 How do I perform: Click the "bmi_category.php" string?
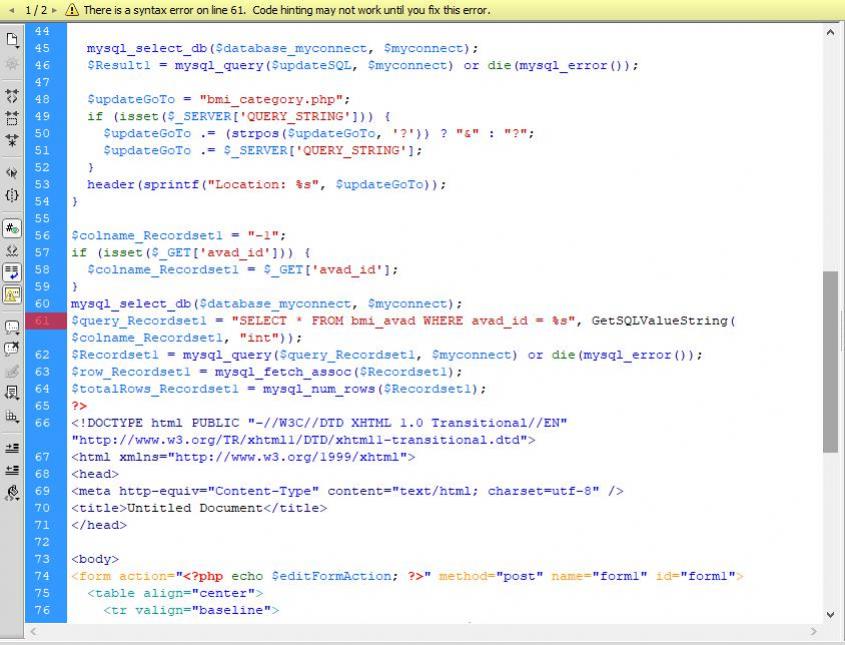pyautogui.click(x=271, y=100)
